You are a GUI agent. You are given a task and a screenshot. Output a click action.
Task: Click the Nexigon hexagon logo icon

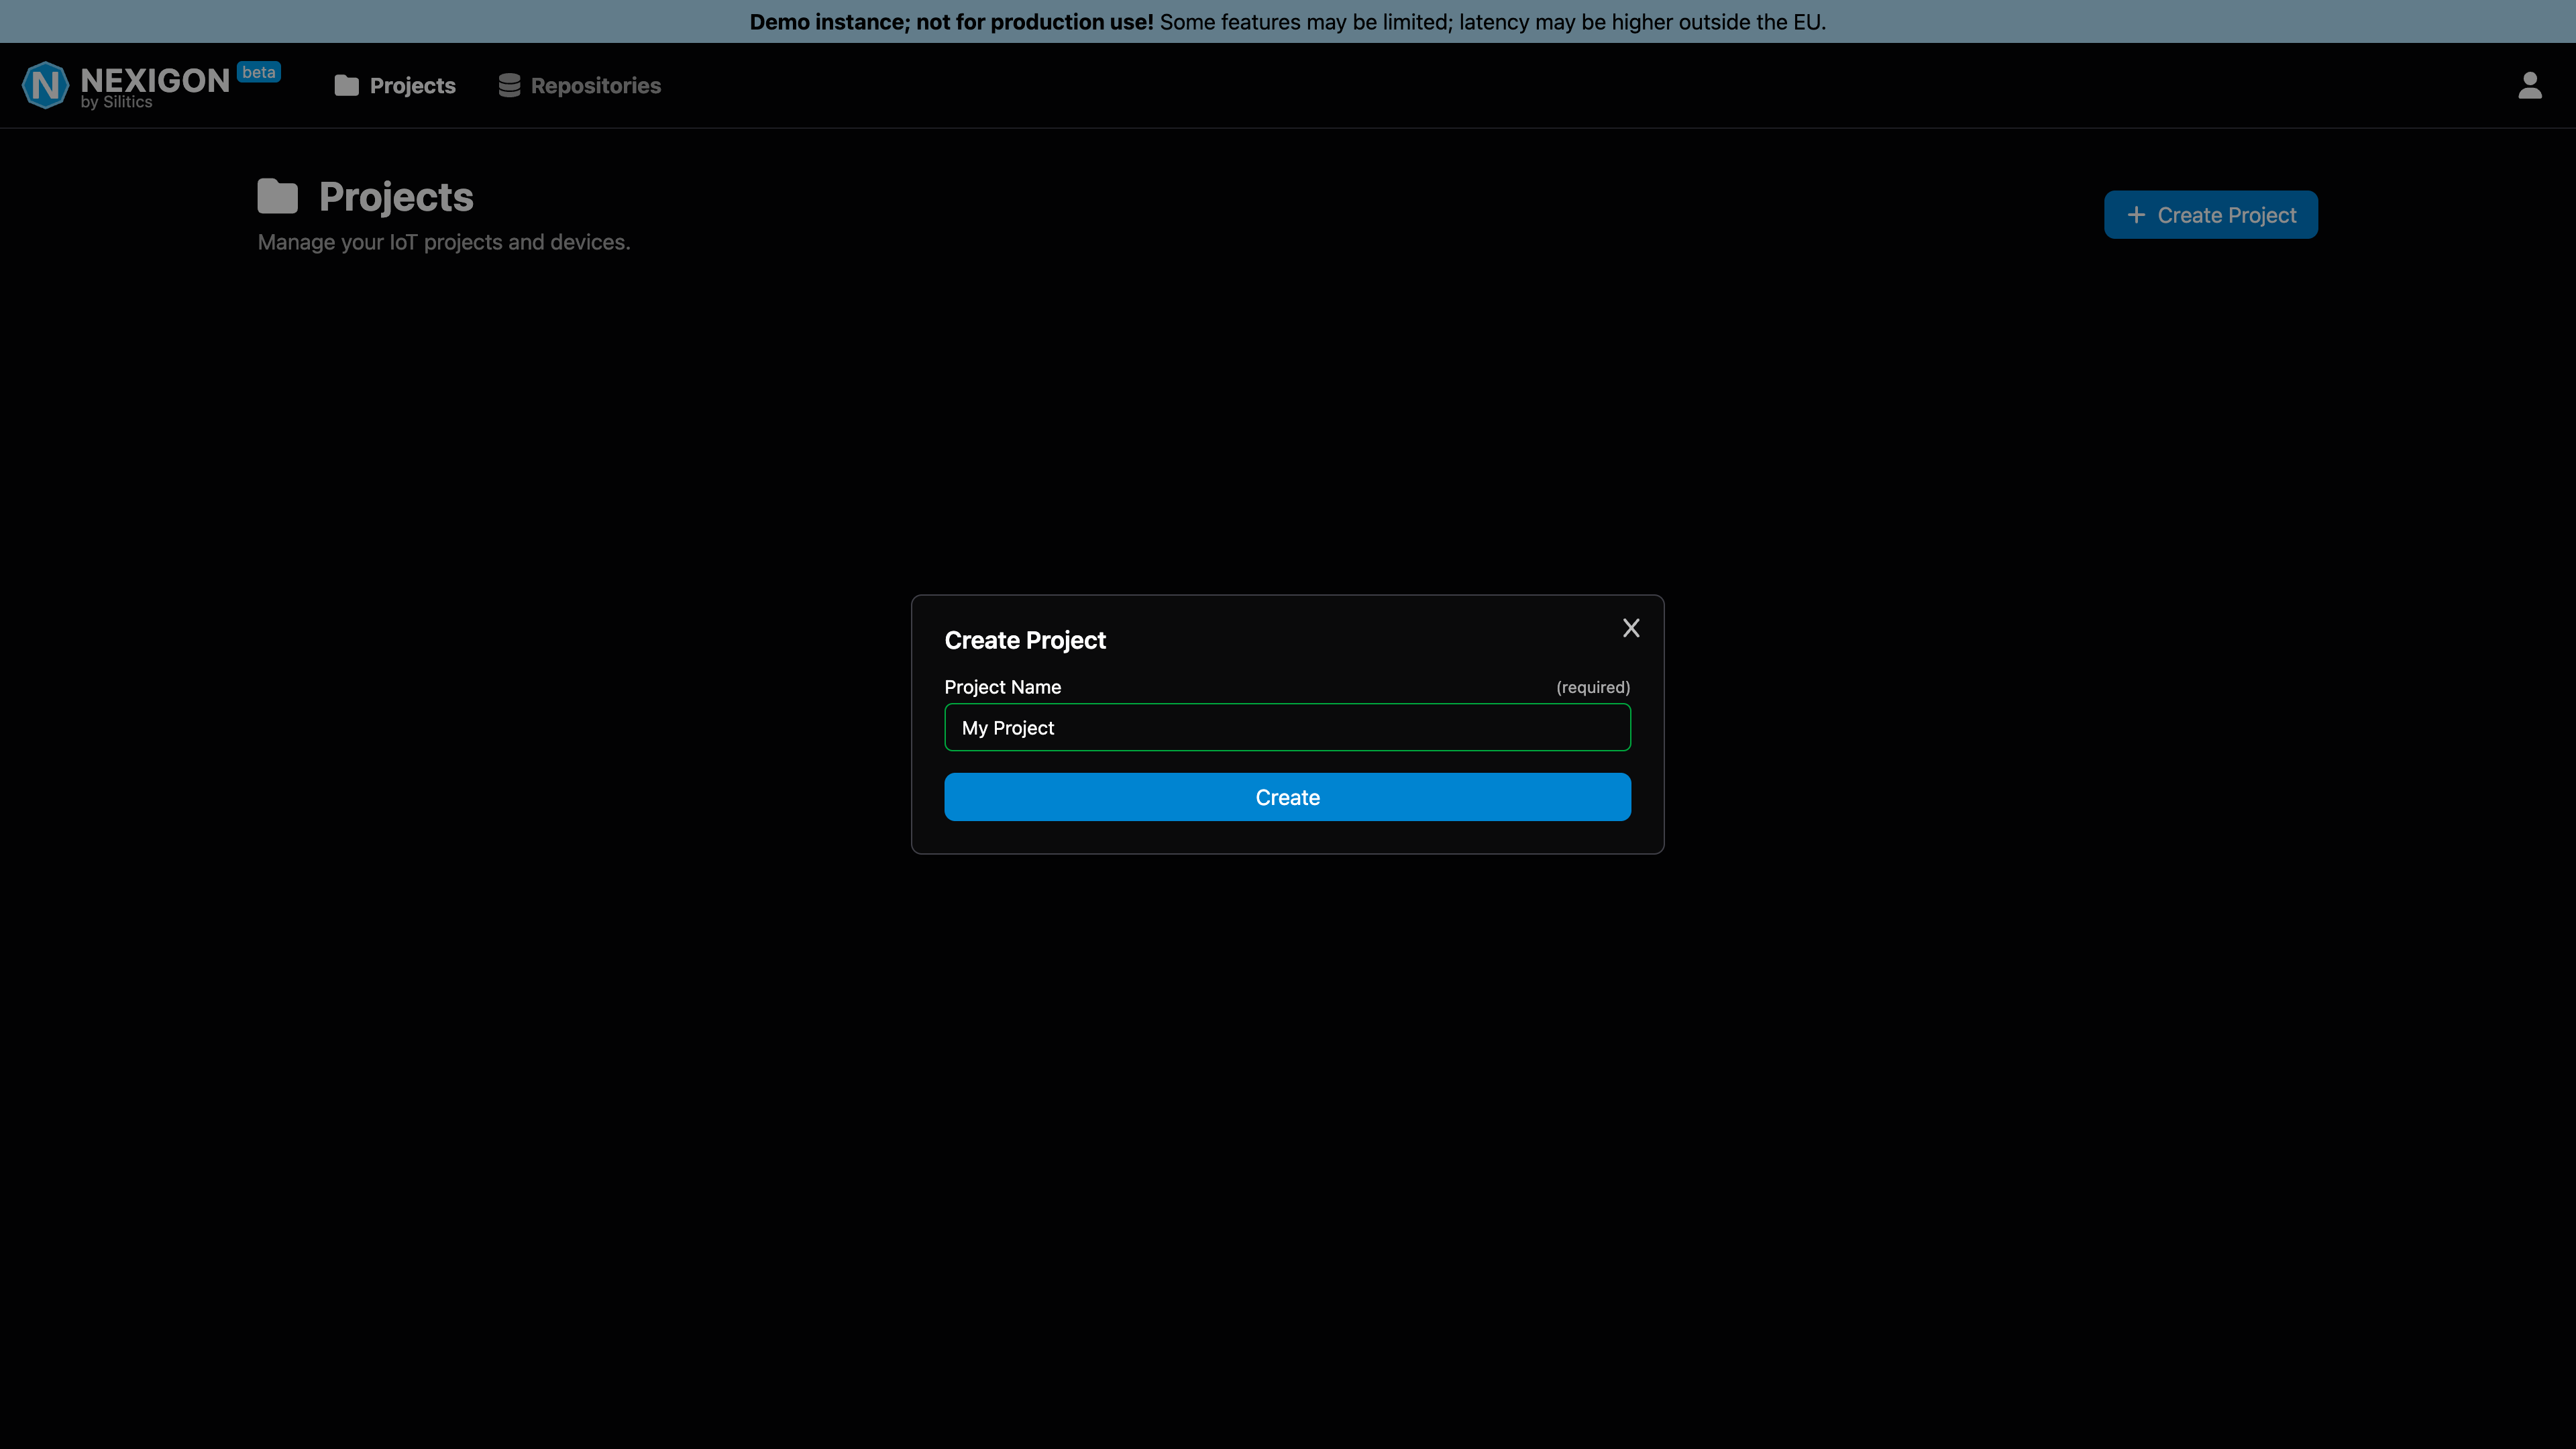45,85
